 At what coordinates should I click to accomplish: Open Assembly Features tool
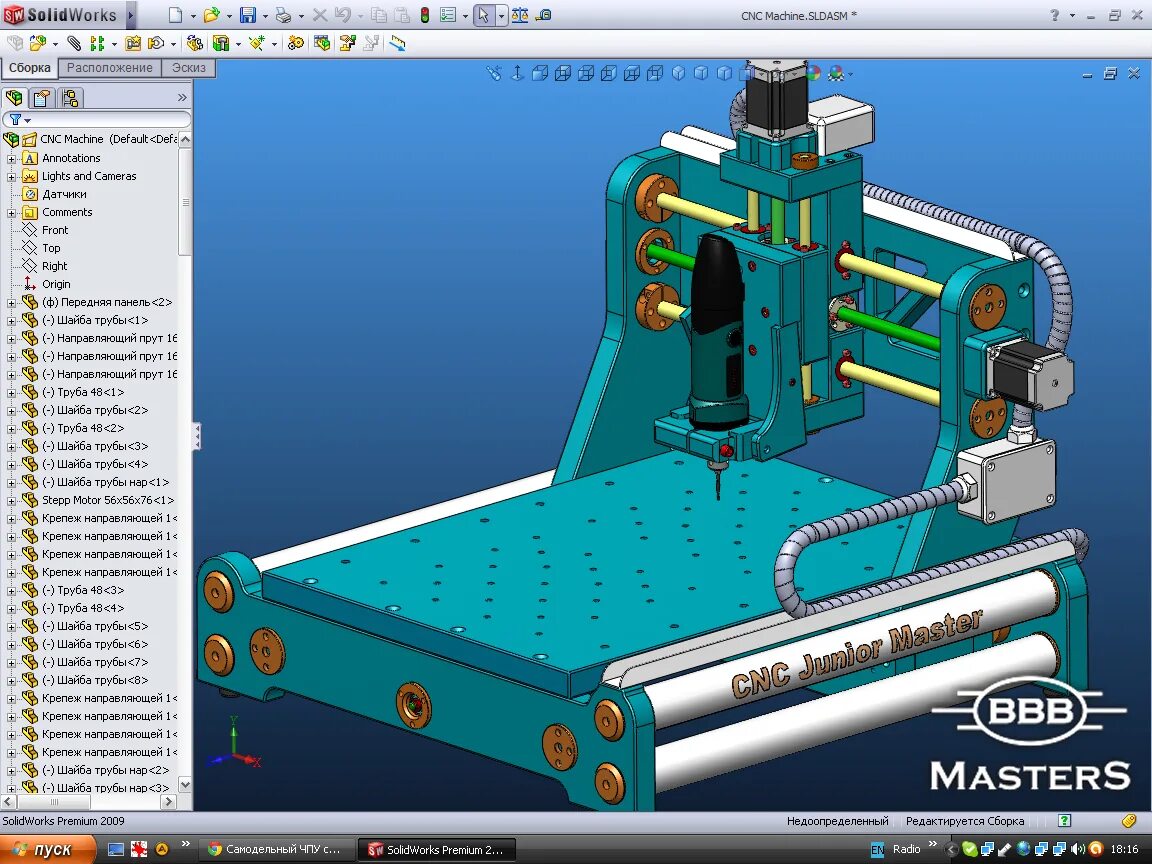221,43
